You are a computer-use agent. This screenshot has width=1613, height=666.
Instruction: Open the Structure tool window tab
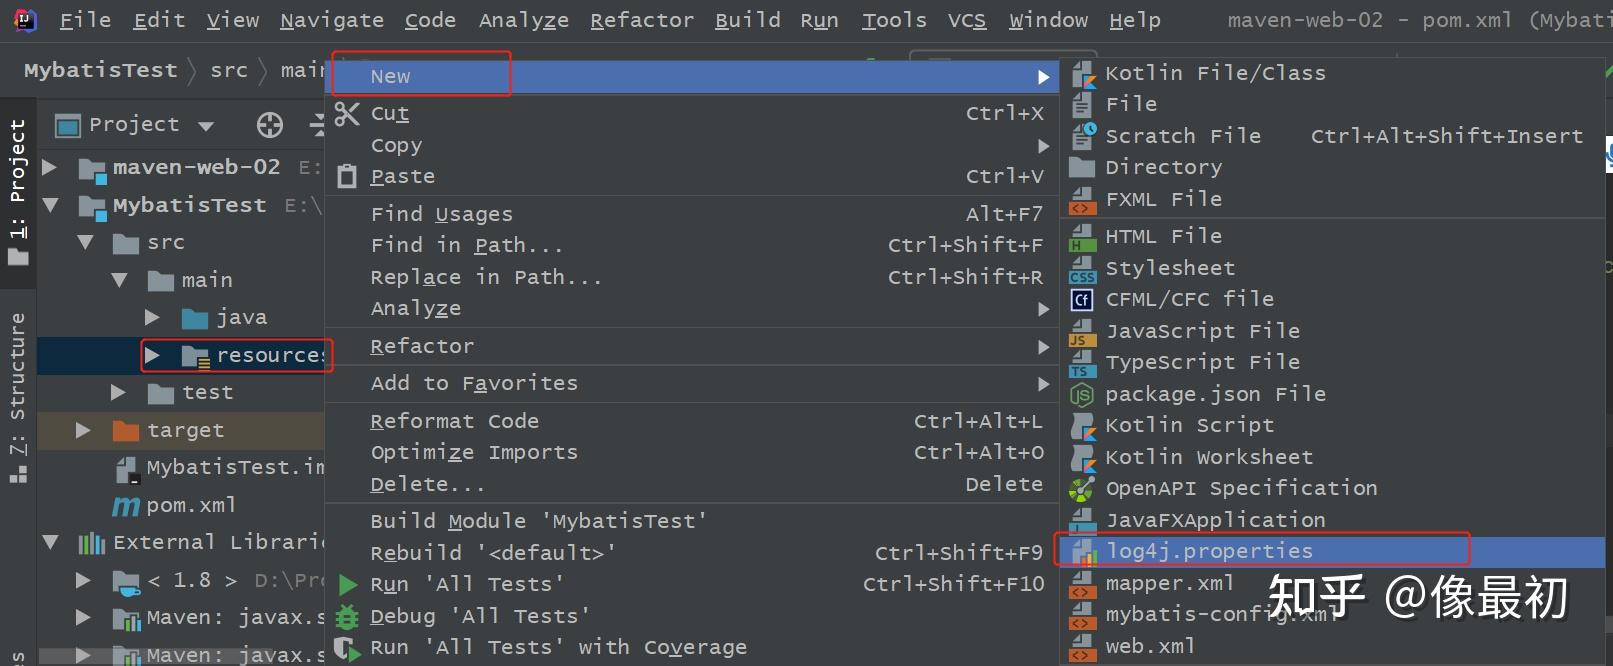pos(18,398)
